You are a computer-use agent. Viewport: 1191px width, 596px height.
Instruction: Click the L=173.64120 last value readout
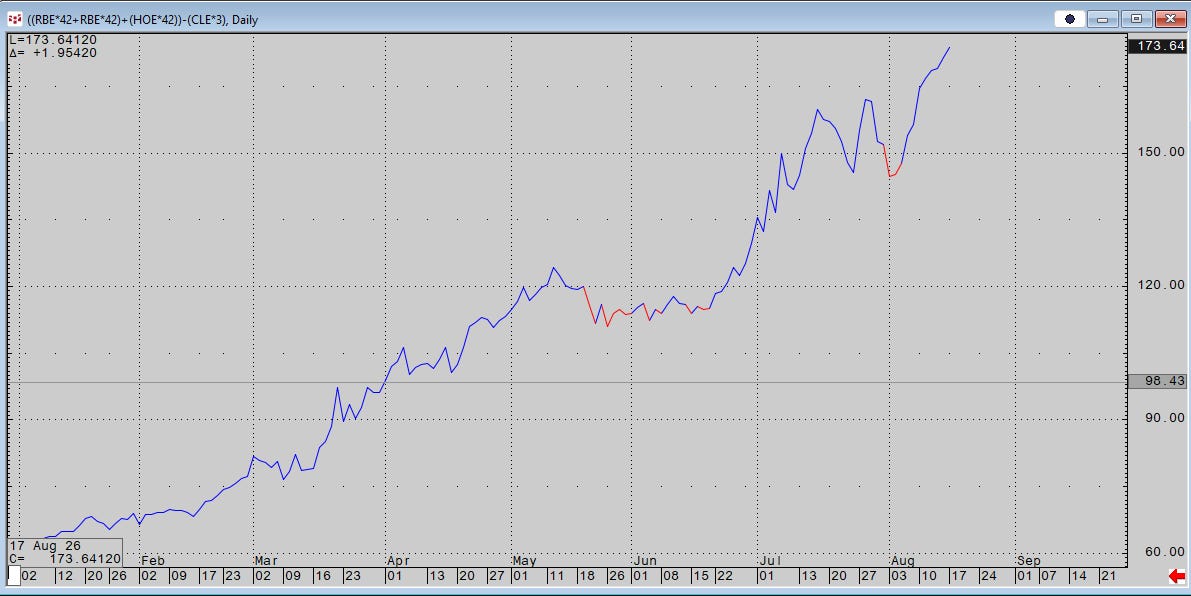[53, 40]
